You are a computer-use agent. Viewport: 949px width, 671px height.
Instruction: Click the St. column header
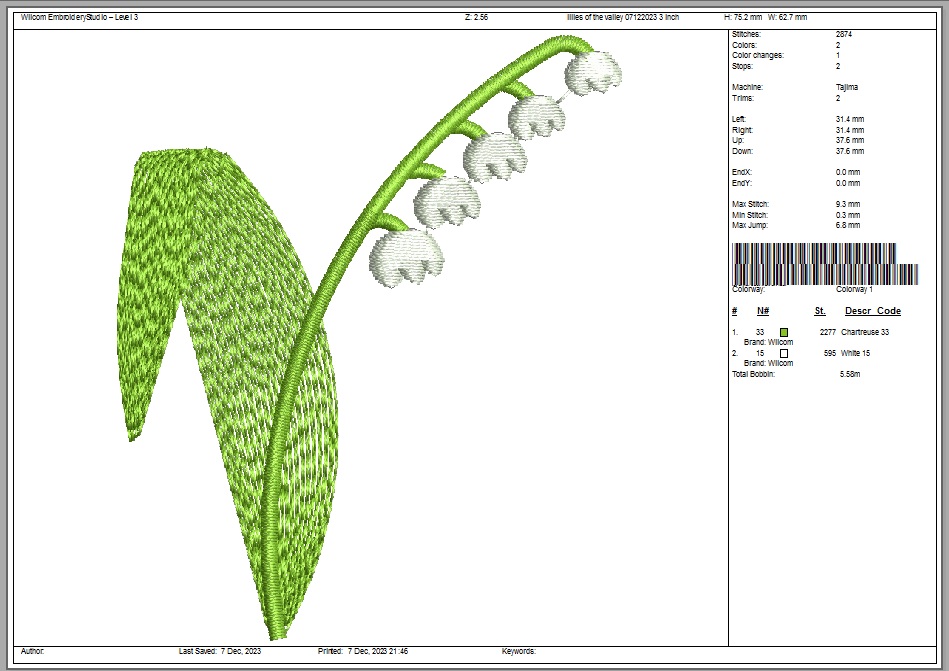coord(820,311)
